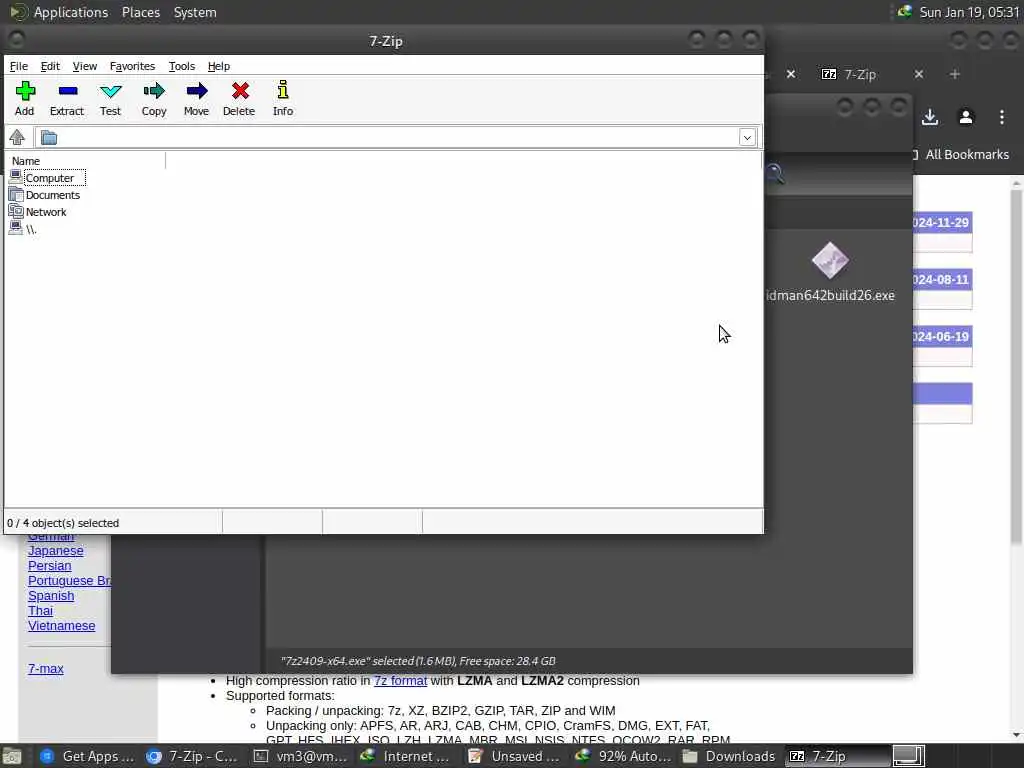1024x768 pixels.
Task: Open the File menu
Action: (x=19, y=66)
